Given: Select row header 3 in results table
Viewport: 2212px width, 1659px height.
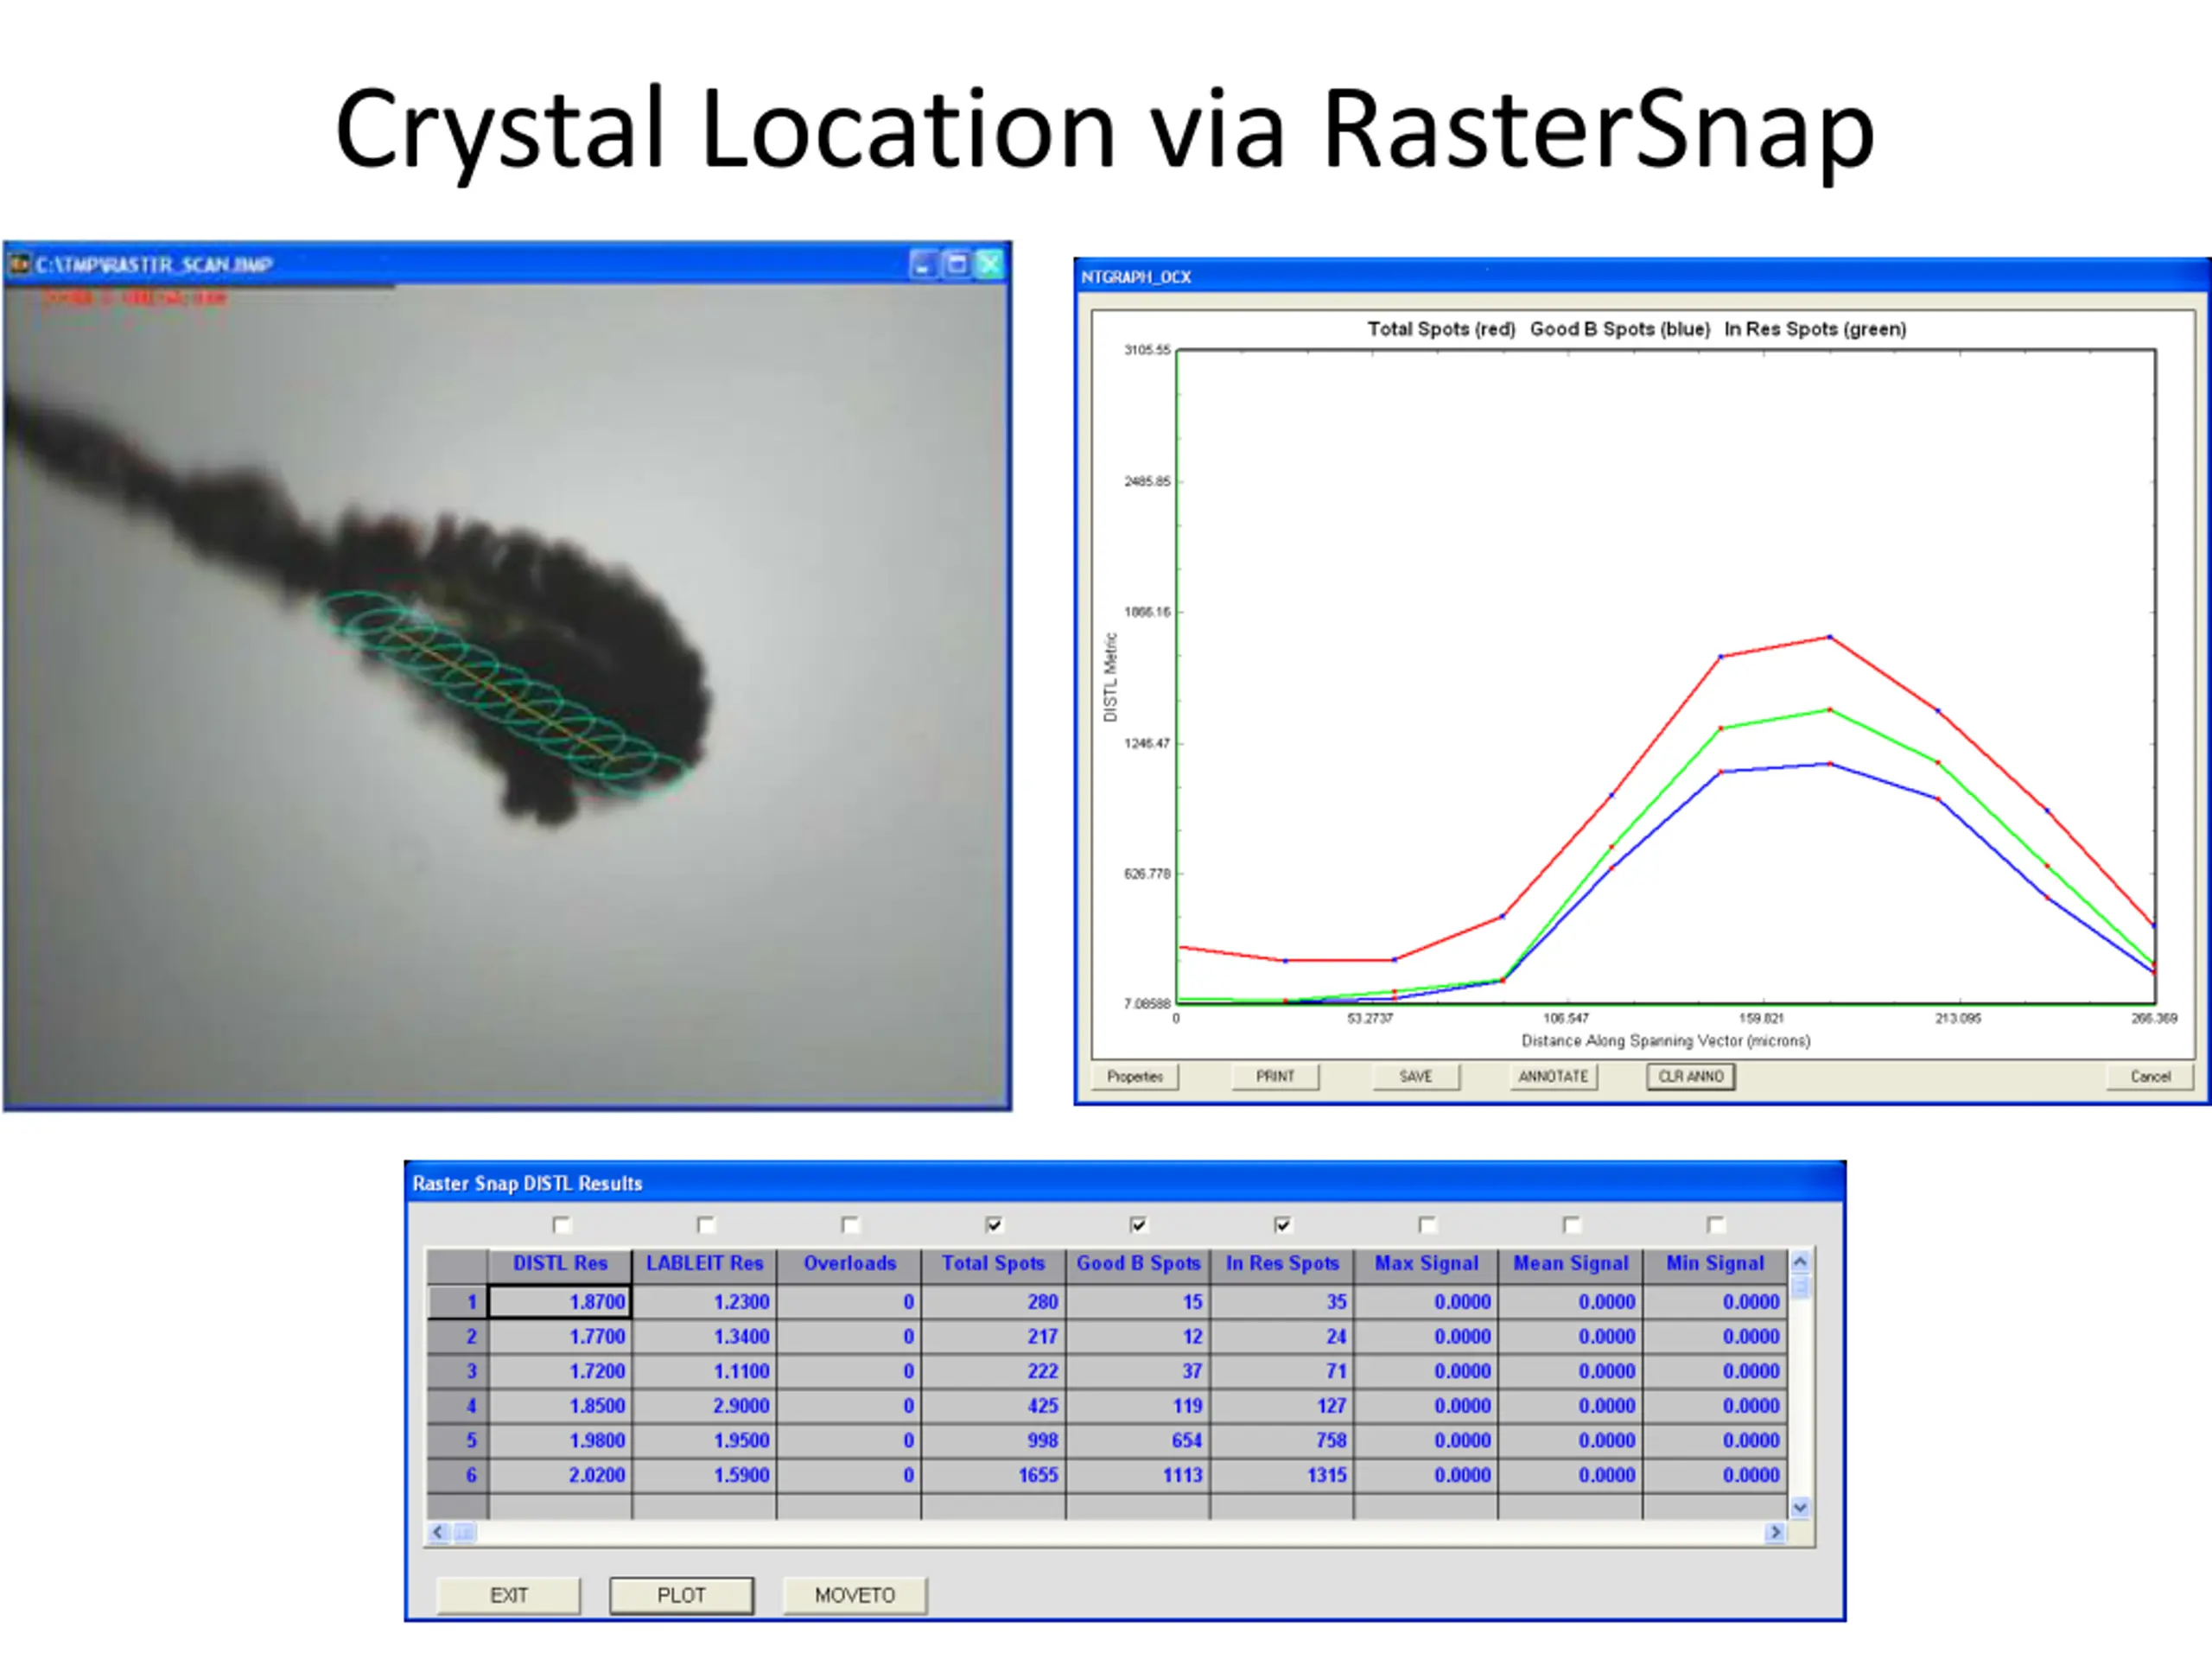Looking at the screenshot, I should 457,1372.
